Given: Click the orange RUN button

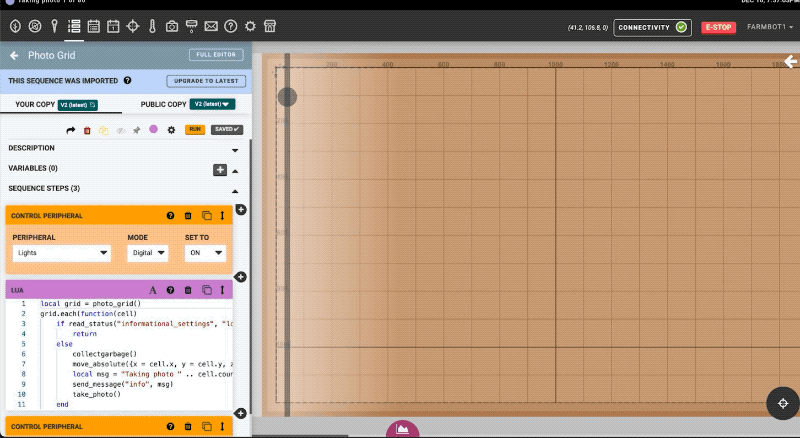Looking at the screenshot, I should coord(195,130).
